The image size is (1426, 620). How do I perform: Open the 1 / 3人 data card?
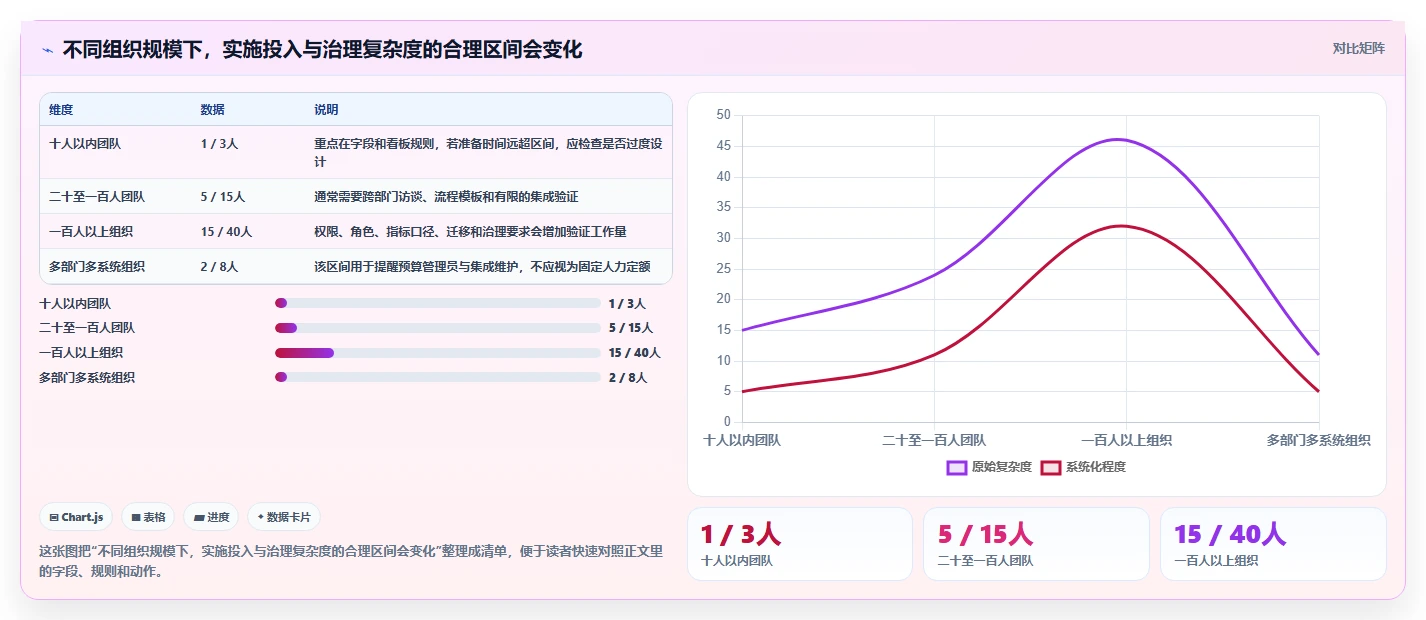coord(799,544)
